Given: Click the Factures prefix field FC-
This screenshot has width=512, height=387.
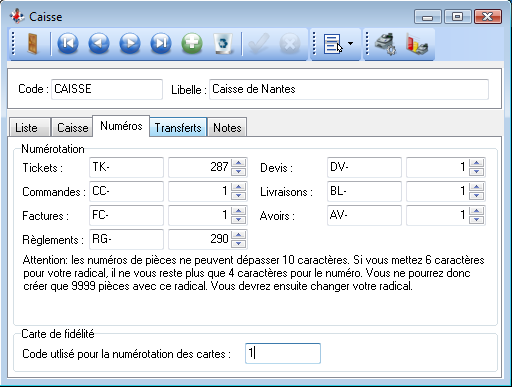Looking at the screenshot, I should [x=126, y=215].
